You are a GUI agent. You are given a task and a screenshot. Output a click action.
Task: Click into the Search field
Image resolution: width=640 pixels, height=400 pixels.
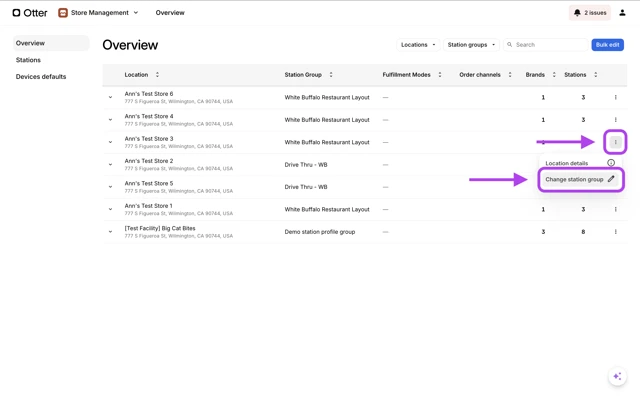(x=548, y=45)
